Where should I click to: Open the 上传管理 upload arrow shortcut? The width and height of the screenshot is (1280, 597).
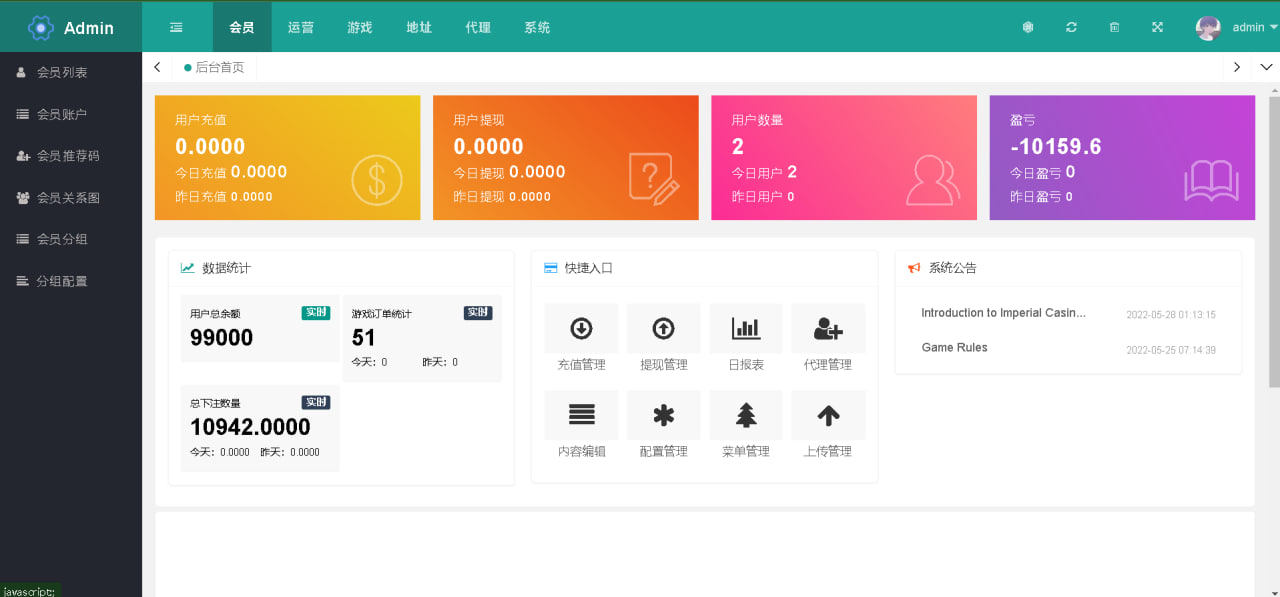coord(828,415)
